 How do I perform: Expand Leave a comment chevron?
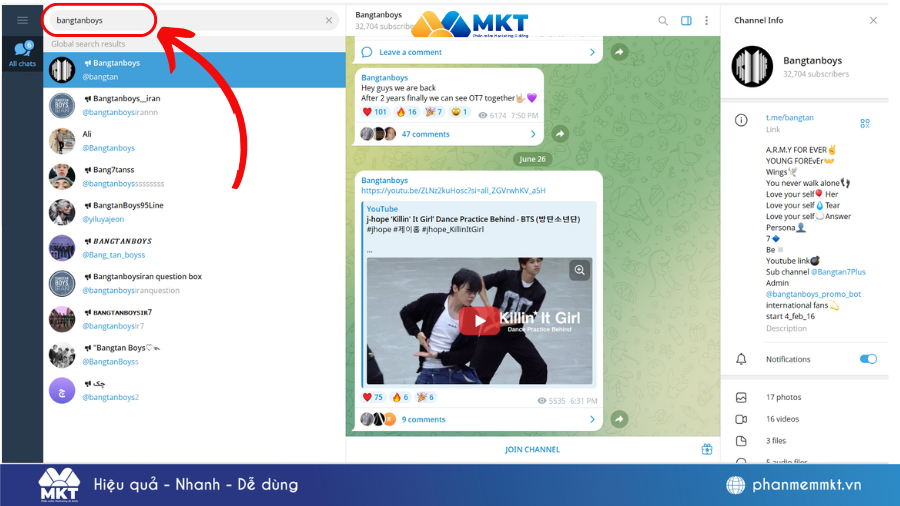[592, 52]
